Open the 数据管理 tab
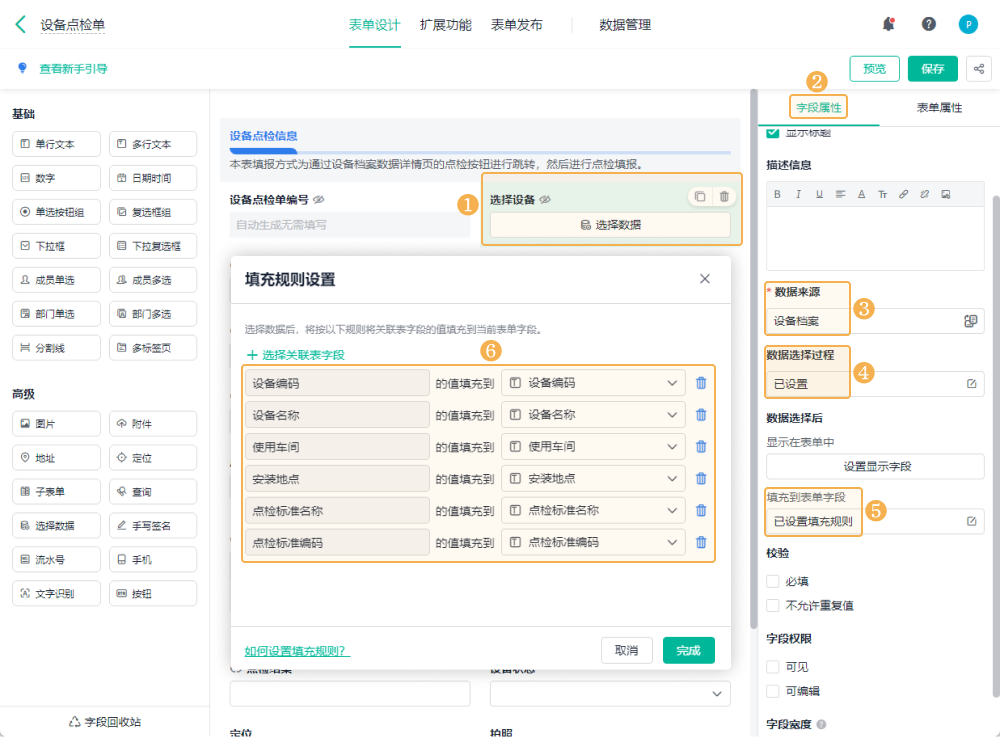Image resolution: width=1000 pixels, height=737 pixels. click(625, 25)
